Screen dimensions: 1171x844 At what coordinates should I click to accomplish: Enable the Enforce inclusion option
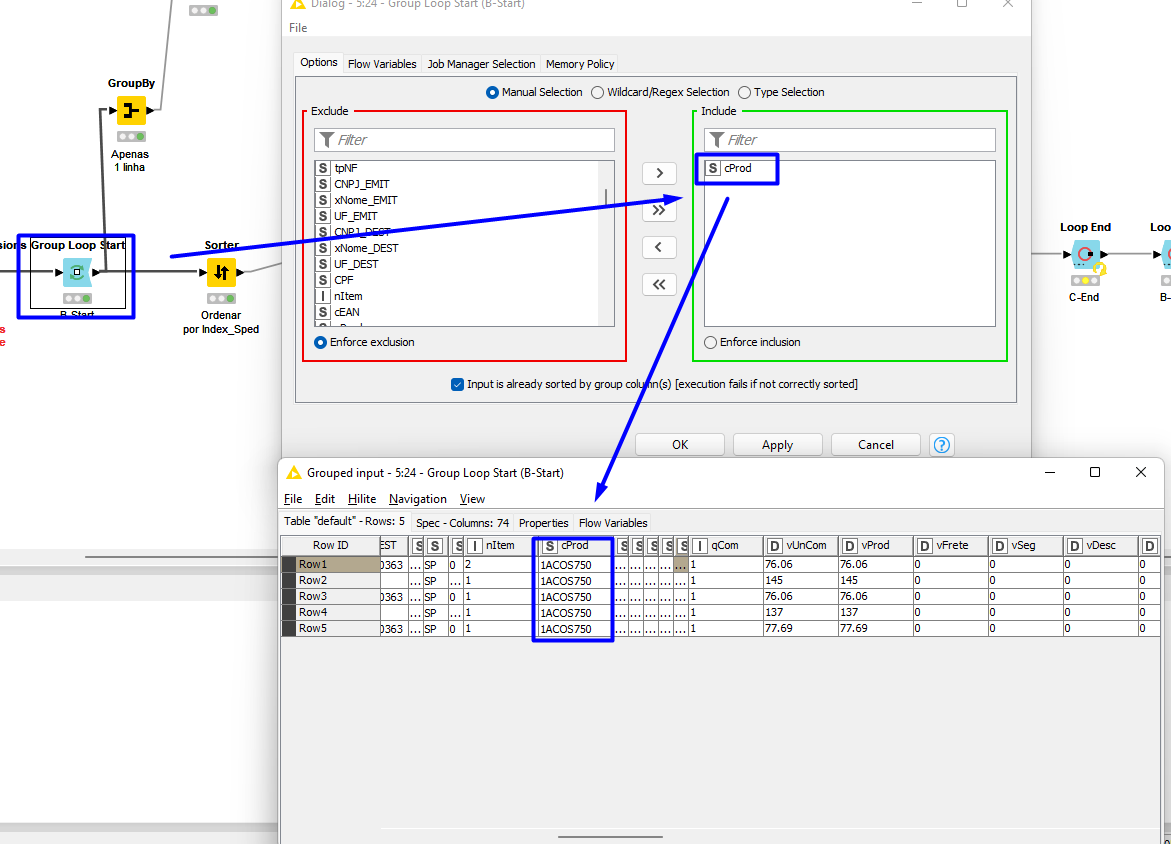point(710,342)
